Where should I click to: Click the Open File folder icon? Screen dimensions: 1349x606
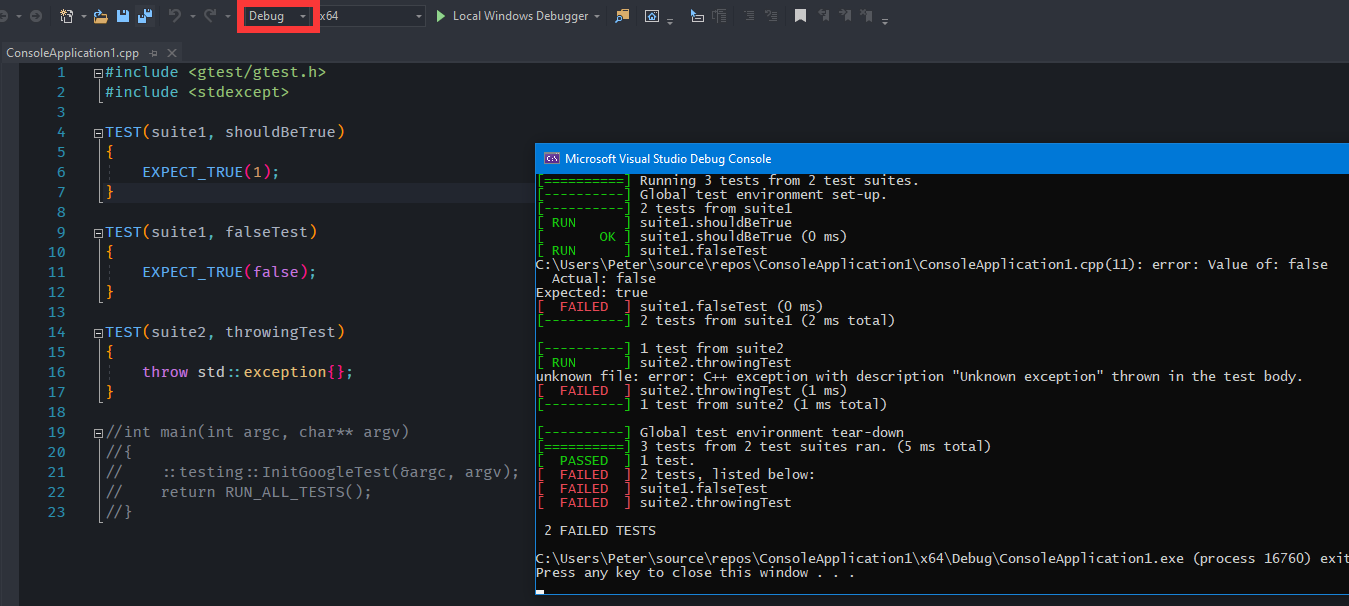tap(100, 16)
